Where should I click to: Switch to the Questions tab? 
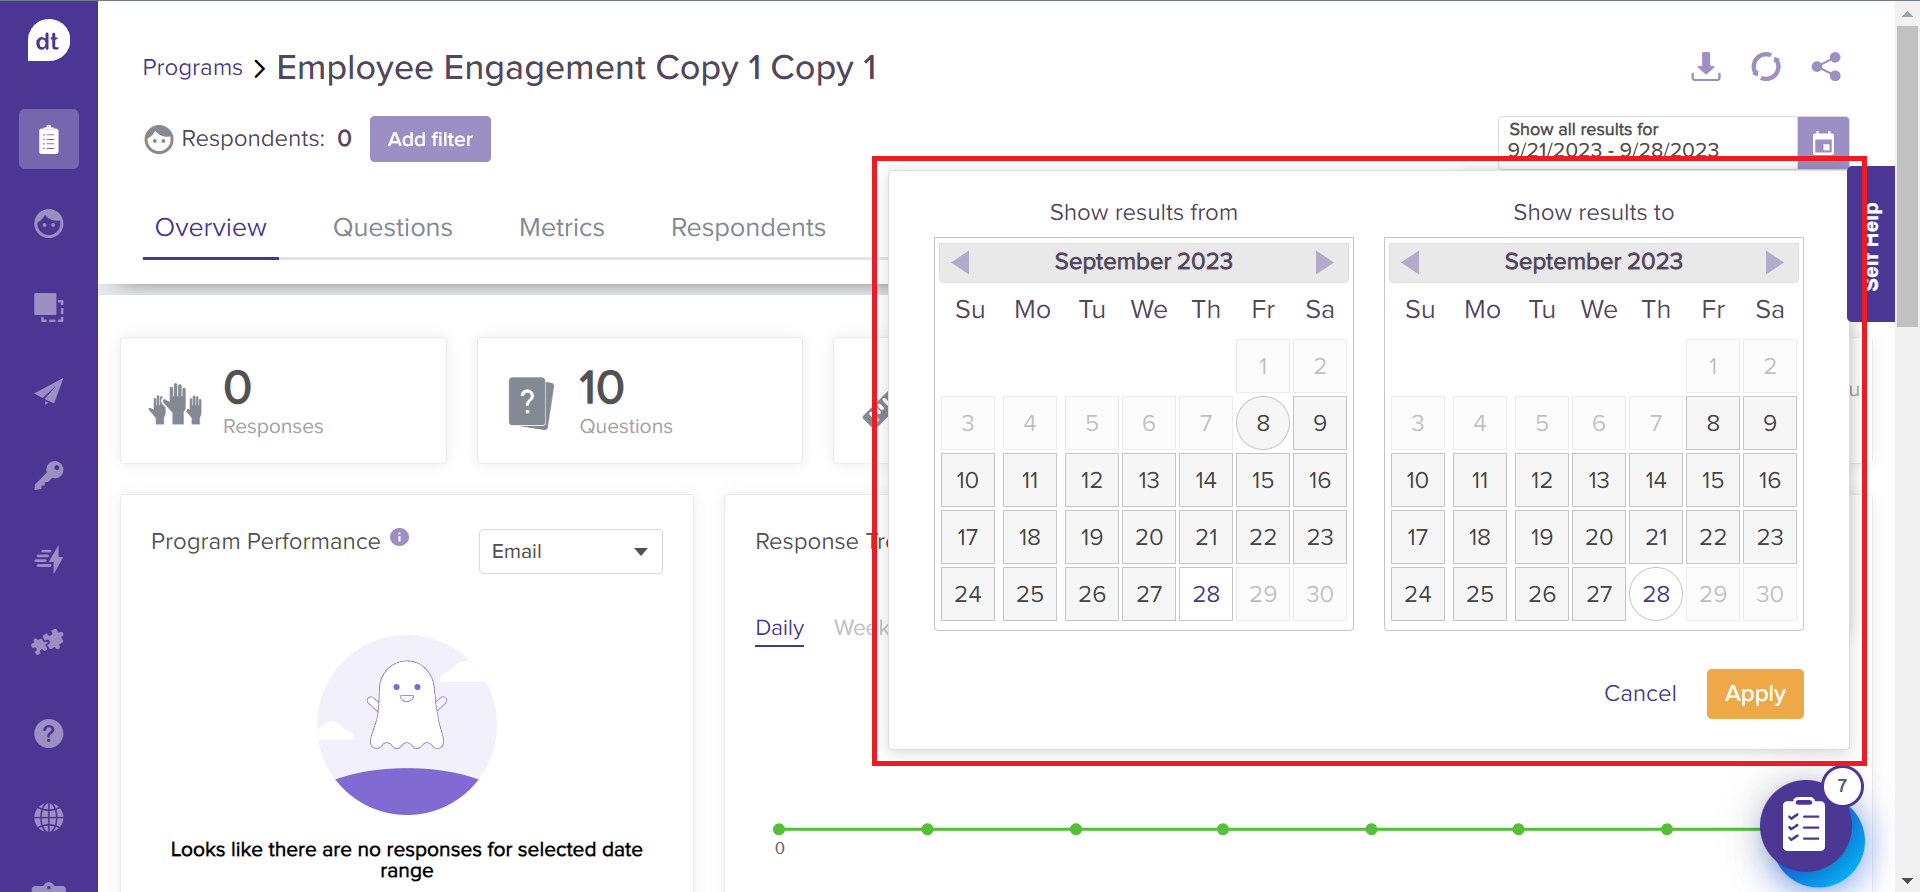tap(392, 228)
